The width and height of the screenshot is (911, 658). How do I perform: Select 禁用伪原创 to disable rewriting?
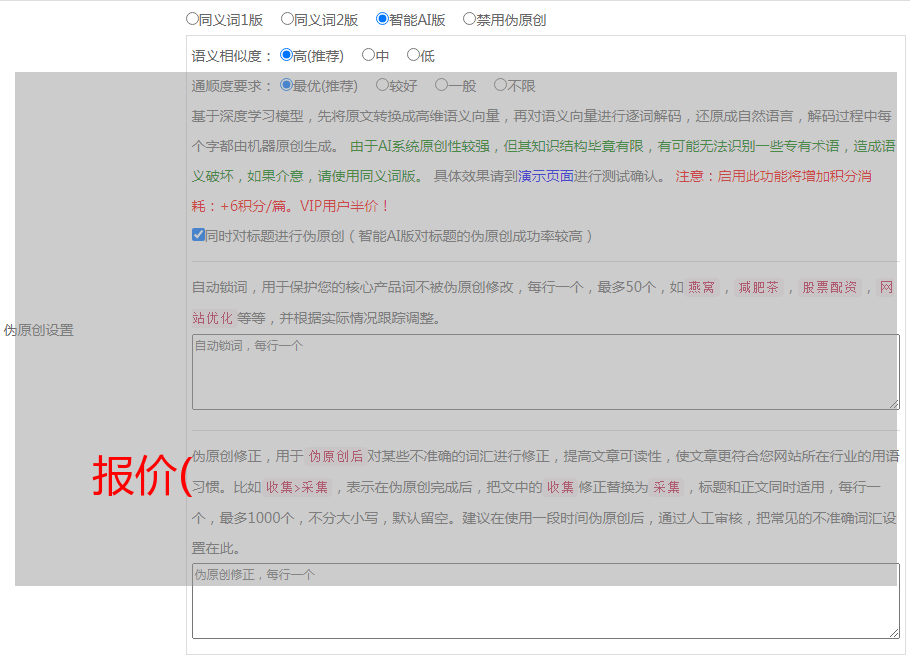point(469,19)
